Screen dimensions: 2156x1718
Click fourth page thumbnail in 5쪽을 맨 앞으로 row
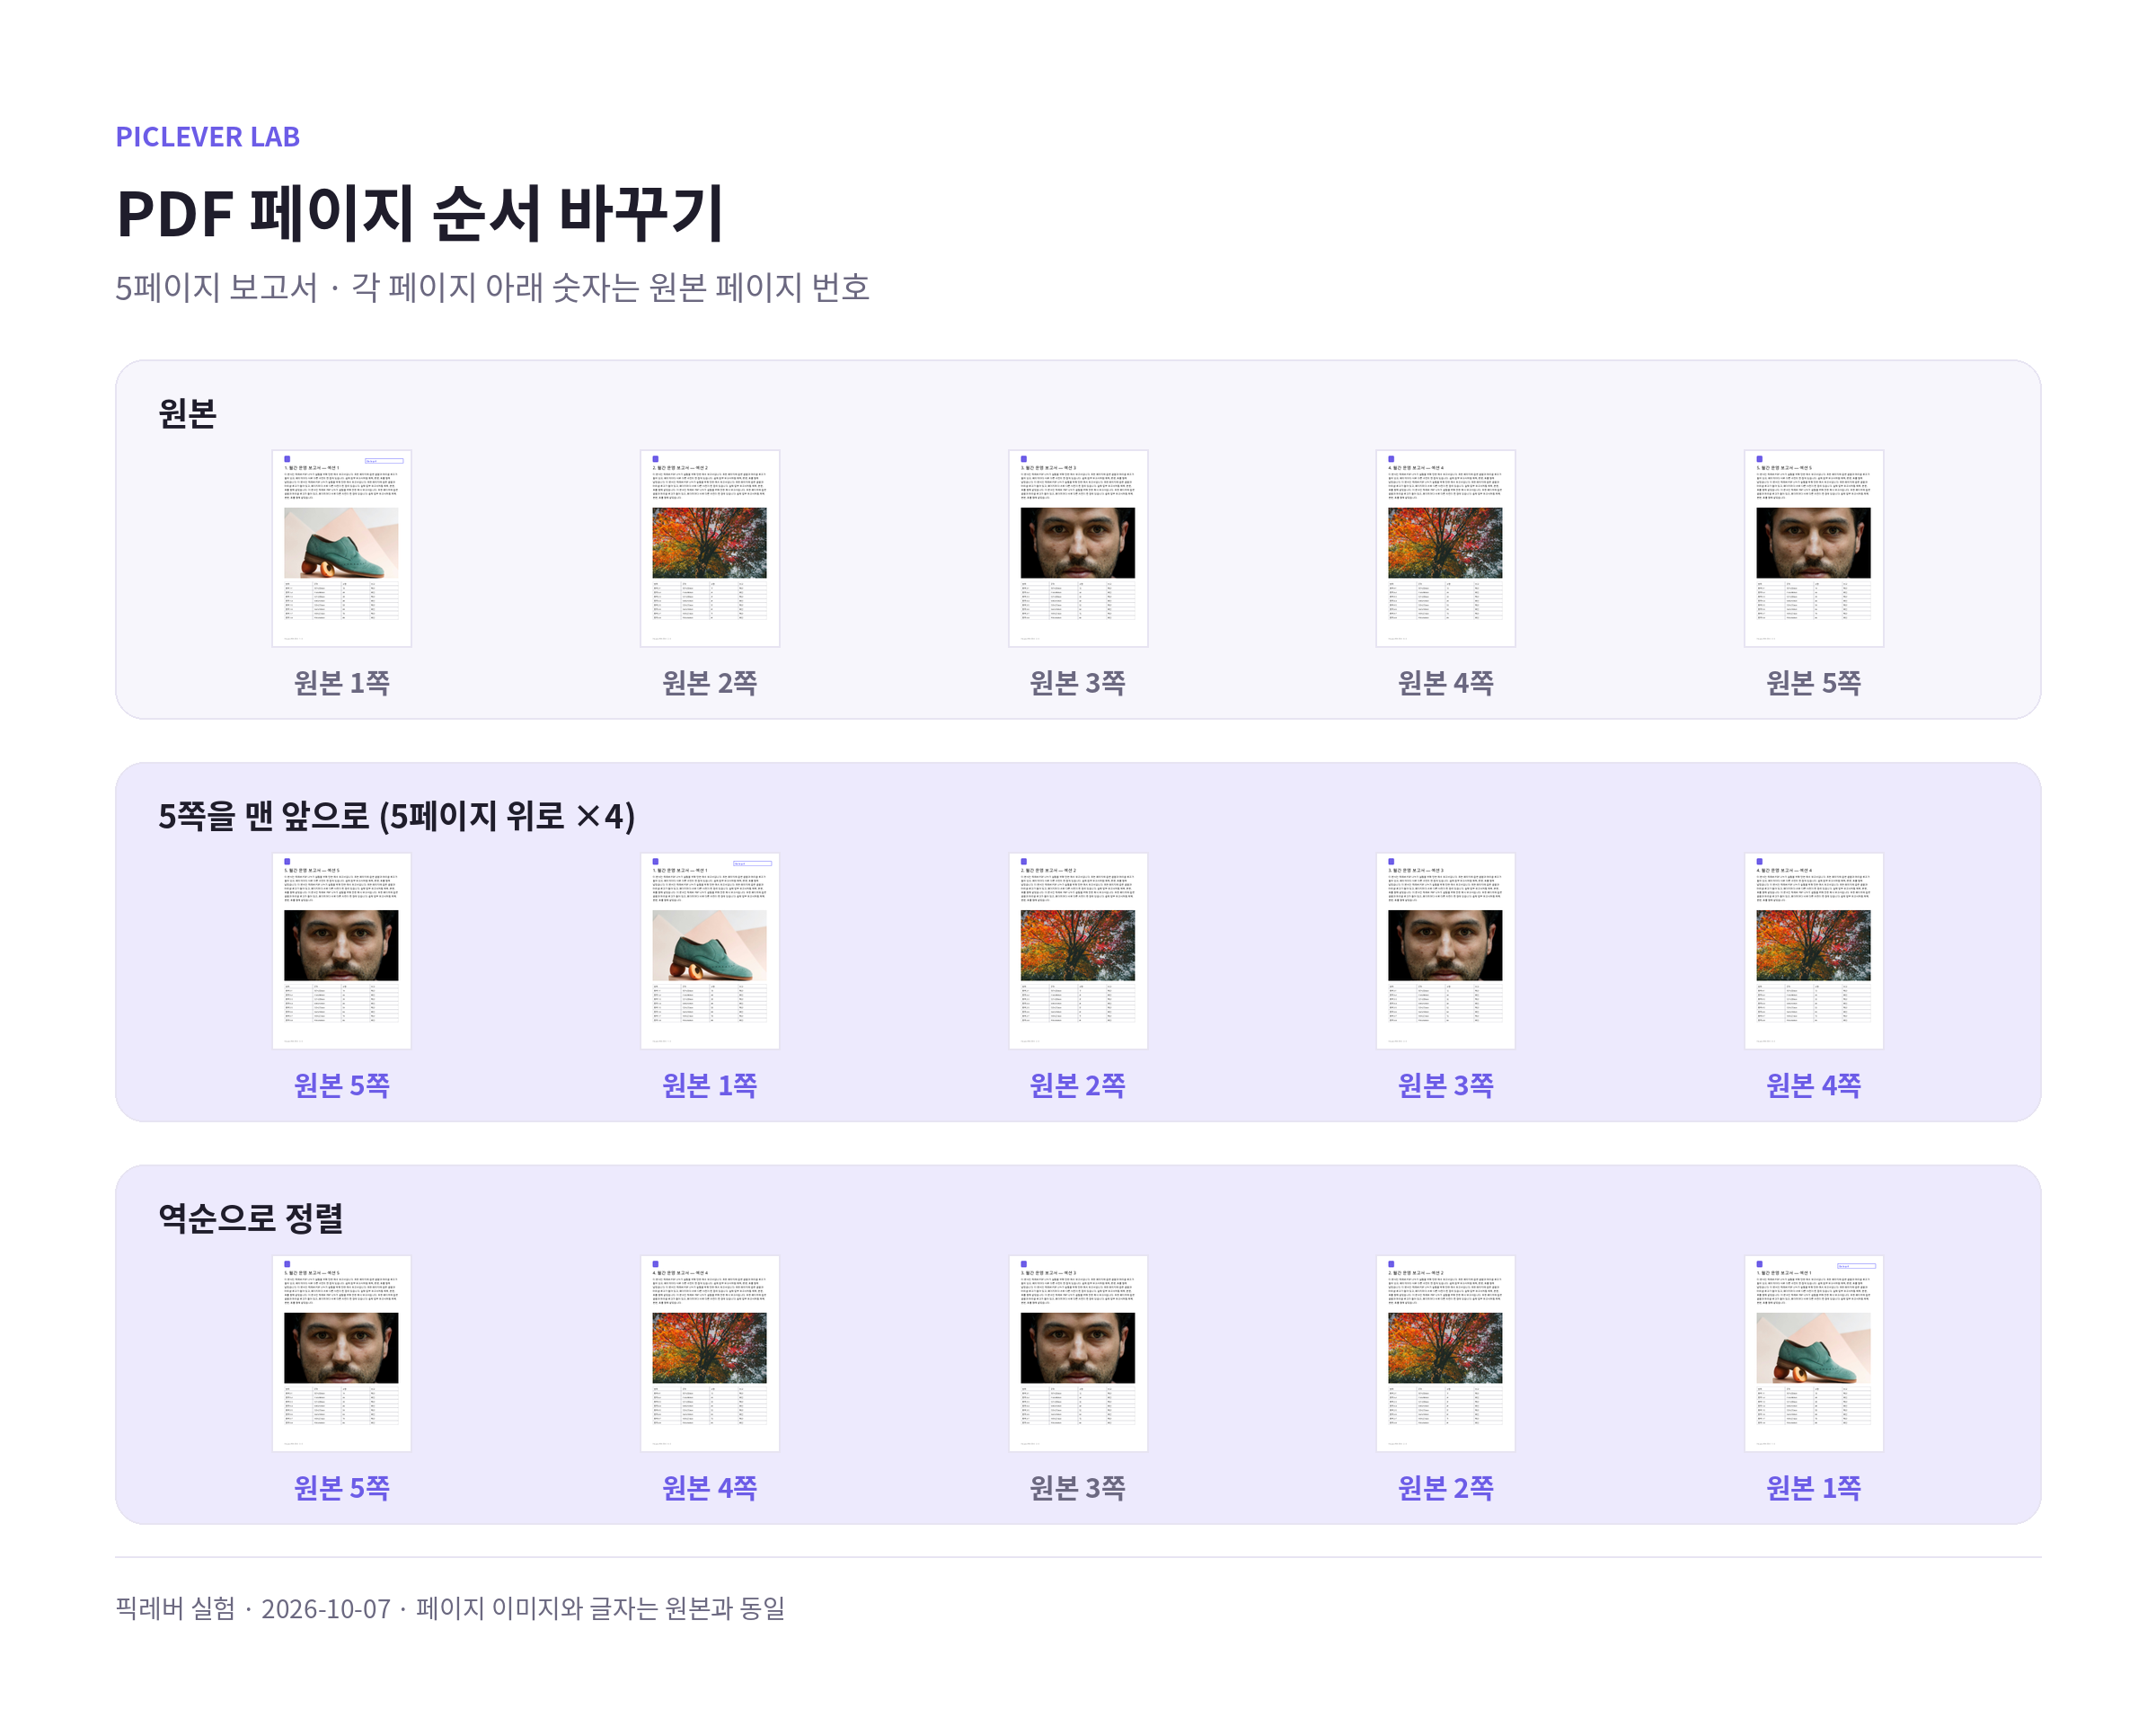(x=1445, y=951)
